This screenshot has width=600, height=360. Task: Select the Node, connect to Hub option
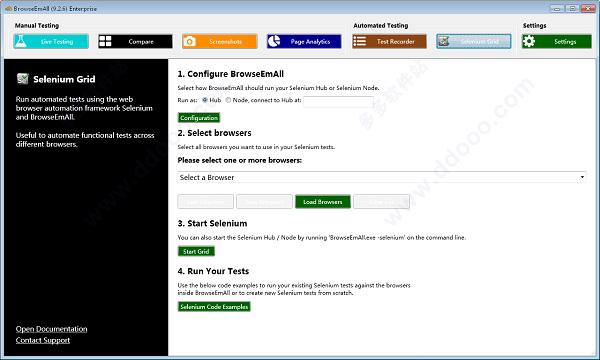(x=228, y=100)
